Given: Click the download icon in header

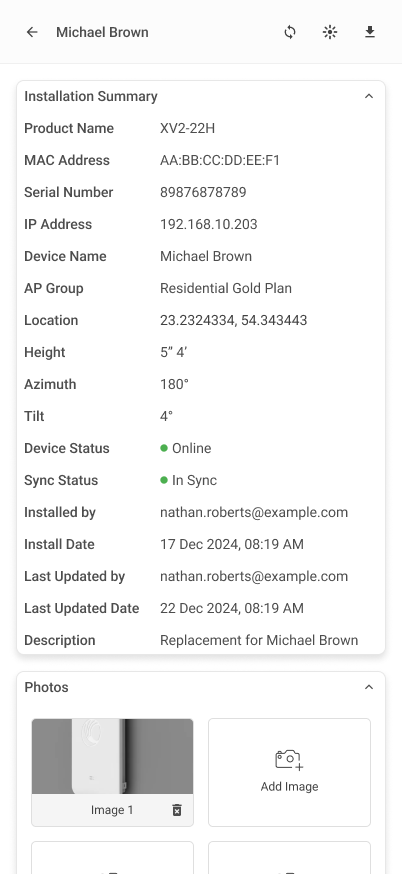Looking at the screenshot, I should (x=370, y=32).
